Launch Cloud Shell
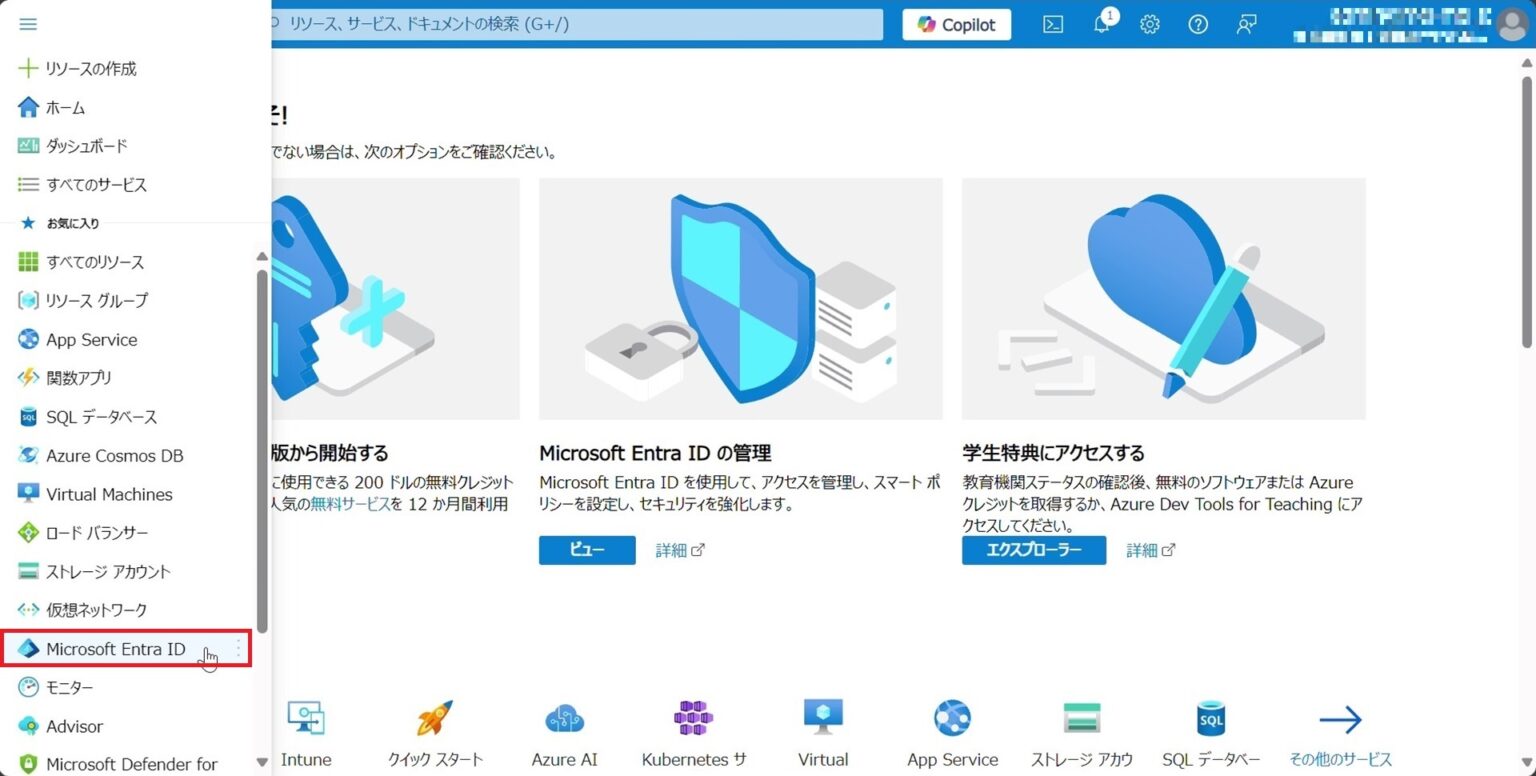1536x776 pixels. (x=1052, y=24)
